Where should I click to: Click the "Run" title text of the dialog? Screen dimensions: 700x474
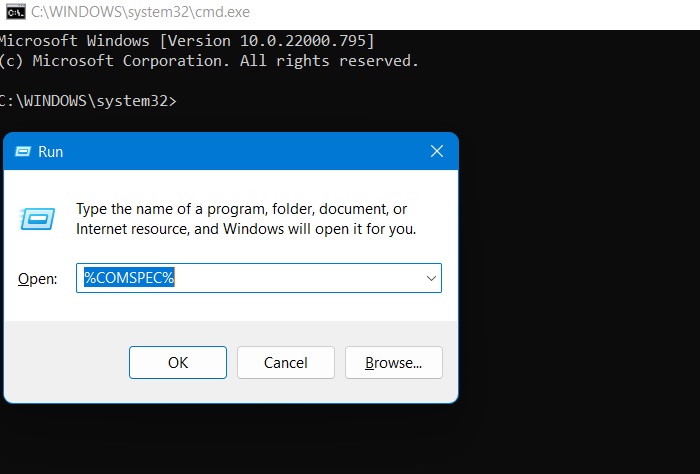point(50,152)
